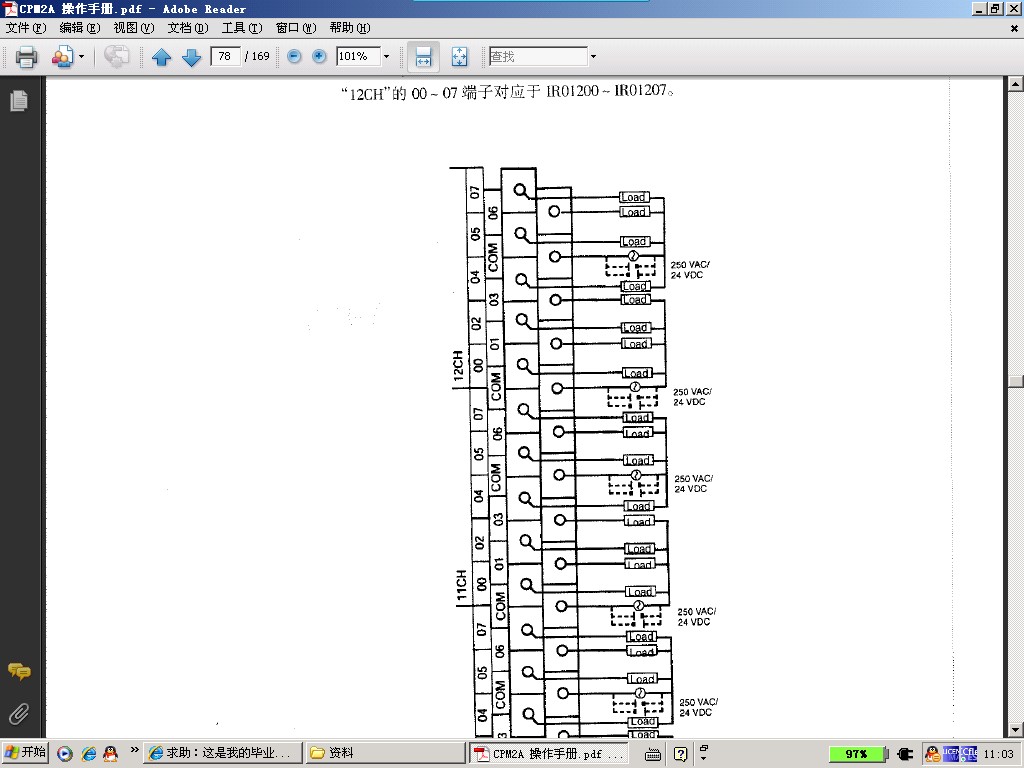Go to previous page with up arrow
Image resolution: width=1024 pixels, height=768 pixels.
161,57
